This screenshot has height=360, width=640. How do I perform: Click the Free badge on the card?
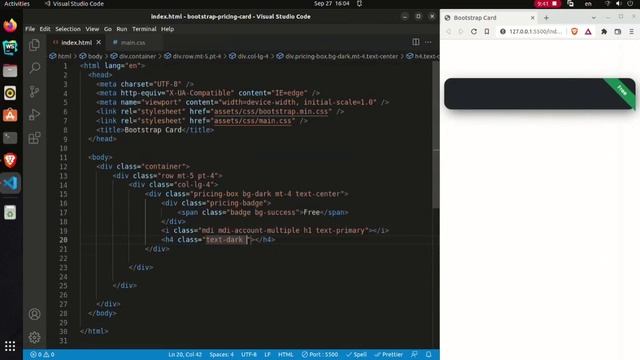click(622, 90)
